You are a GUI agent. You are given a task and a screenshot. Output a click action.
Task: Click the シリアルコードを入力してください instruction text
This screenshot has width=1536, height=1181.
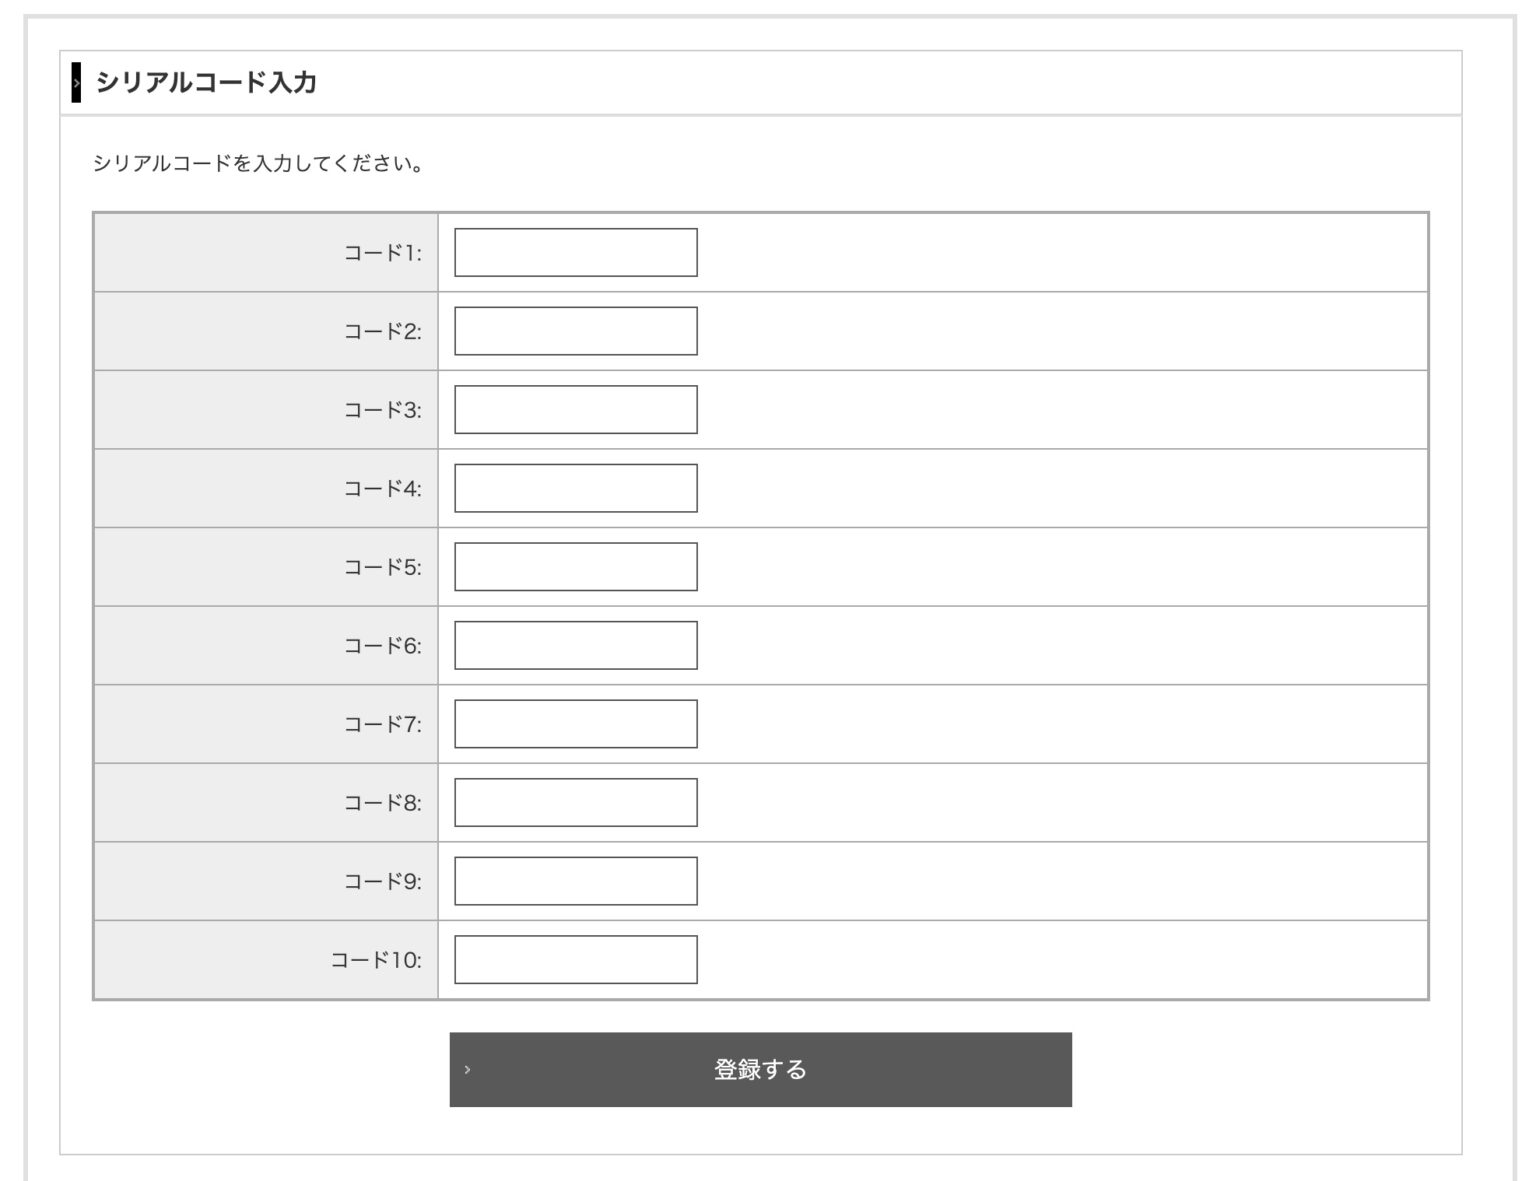click(259, 163)
